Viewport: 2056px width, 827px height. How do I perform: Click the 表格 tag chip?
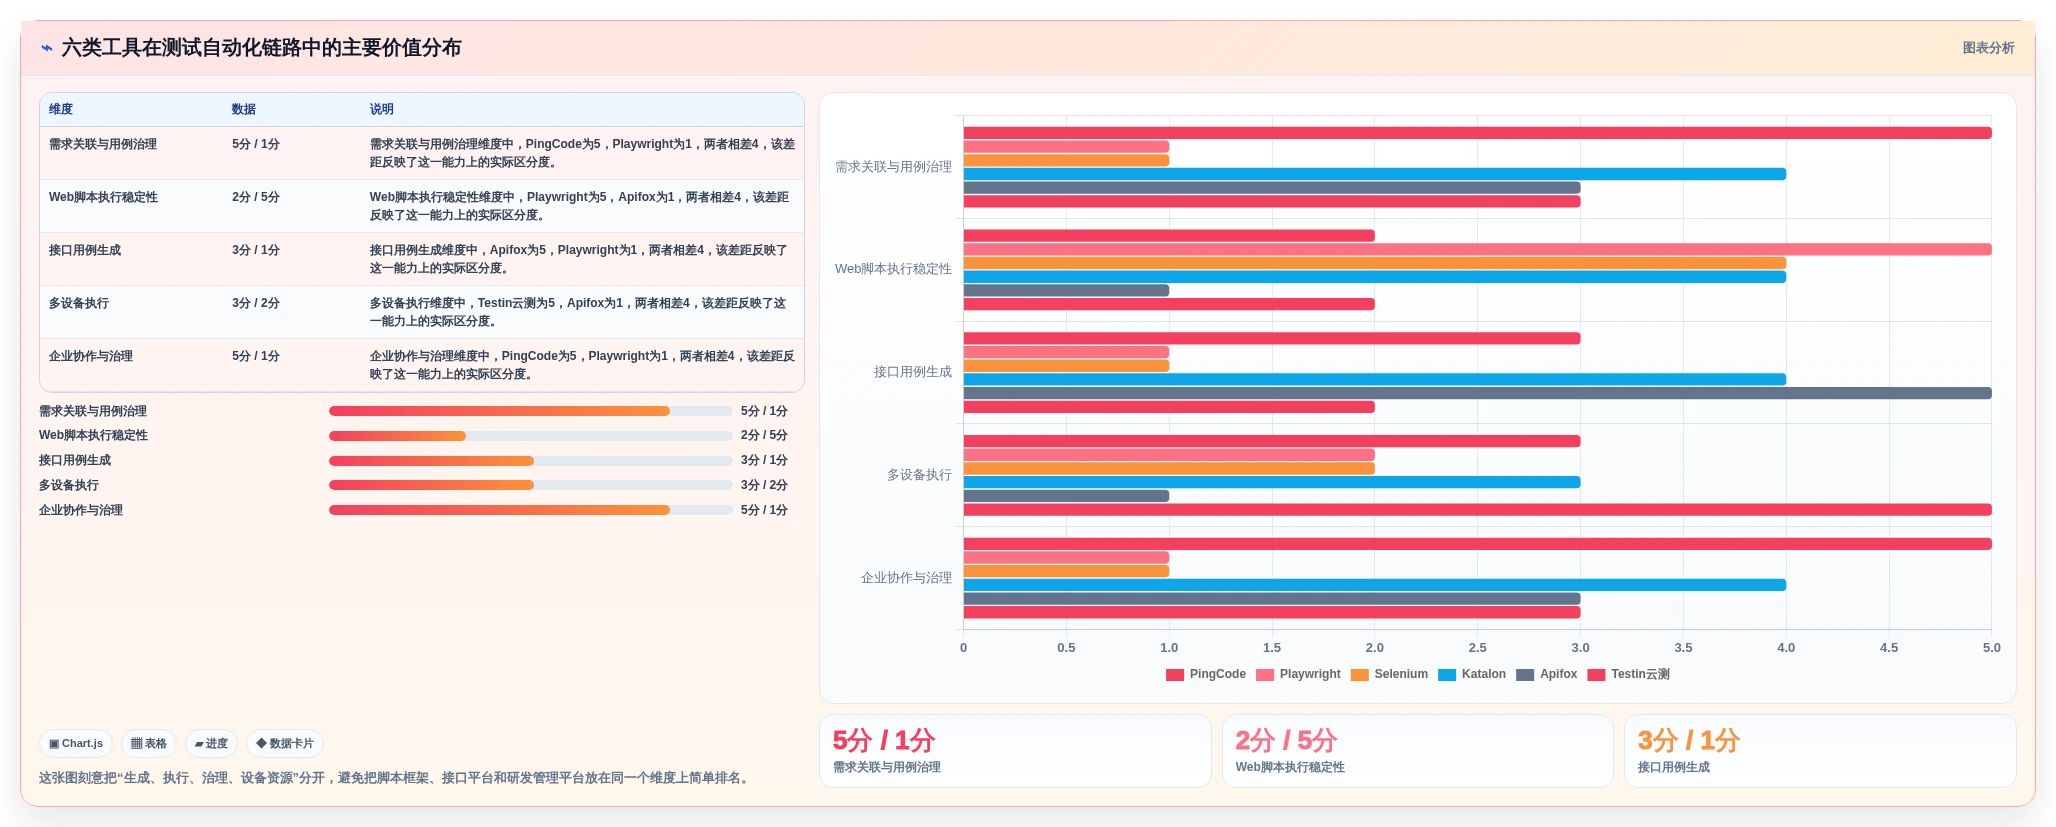149,744
